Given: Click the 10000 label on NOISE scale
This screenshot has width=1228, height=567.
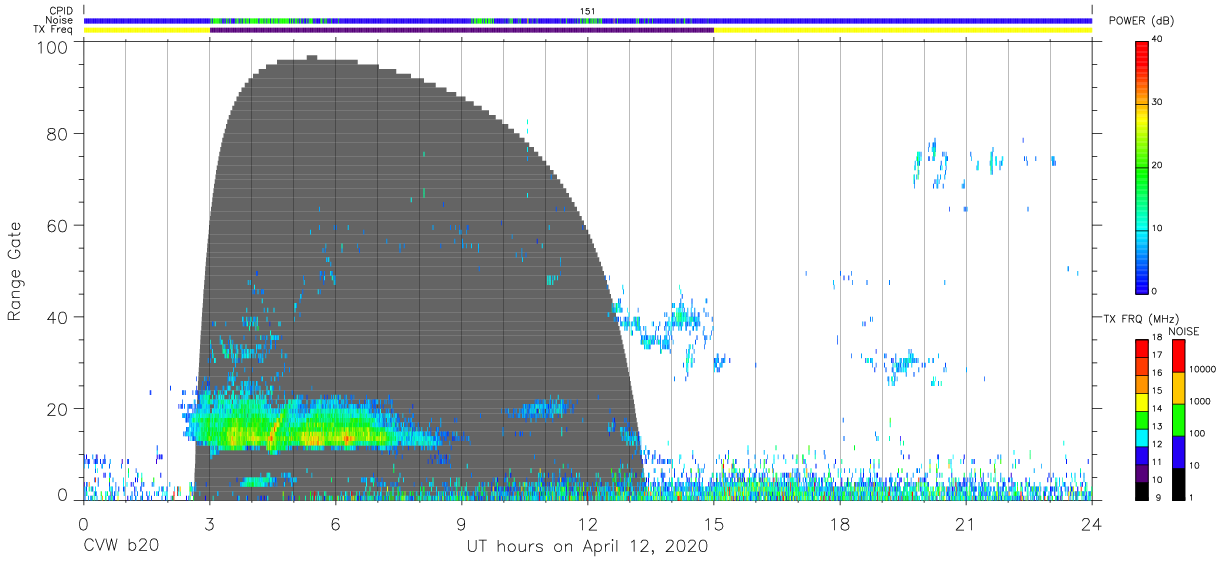Looking at the screenshot, I should [x=1203, y=370].
